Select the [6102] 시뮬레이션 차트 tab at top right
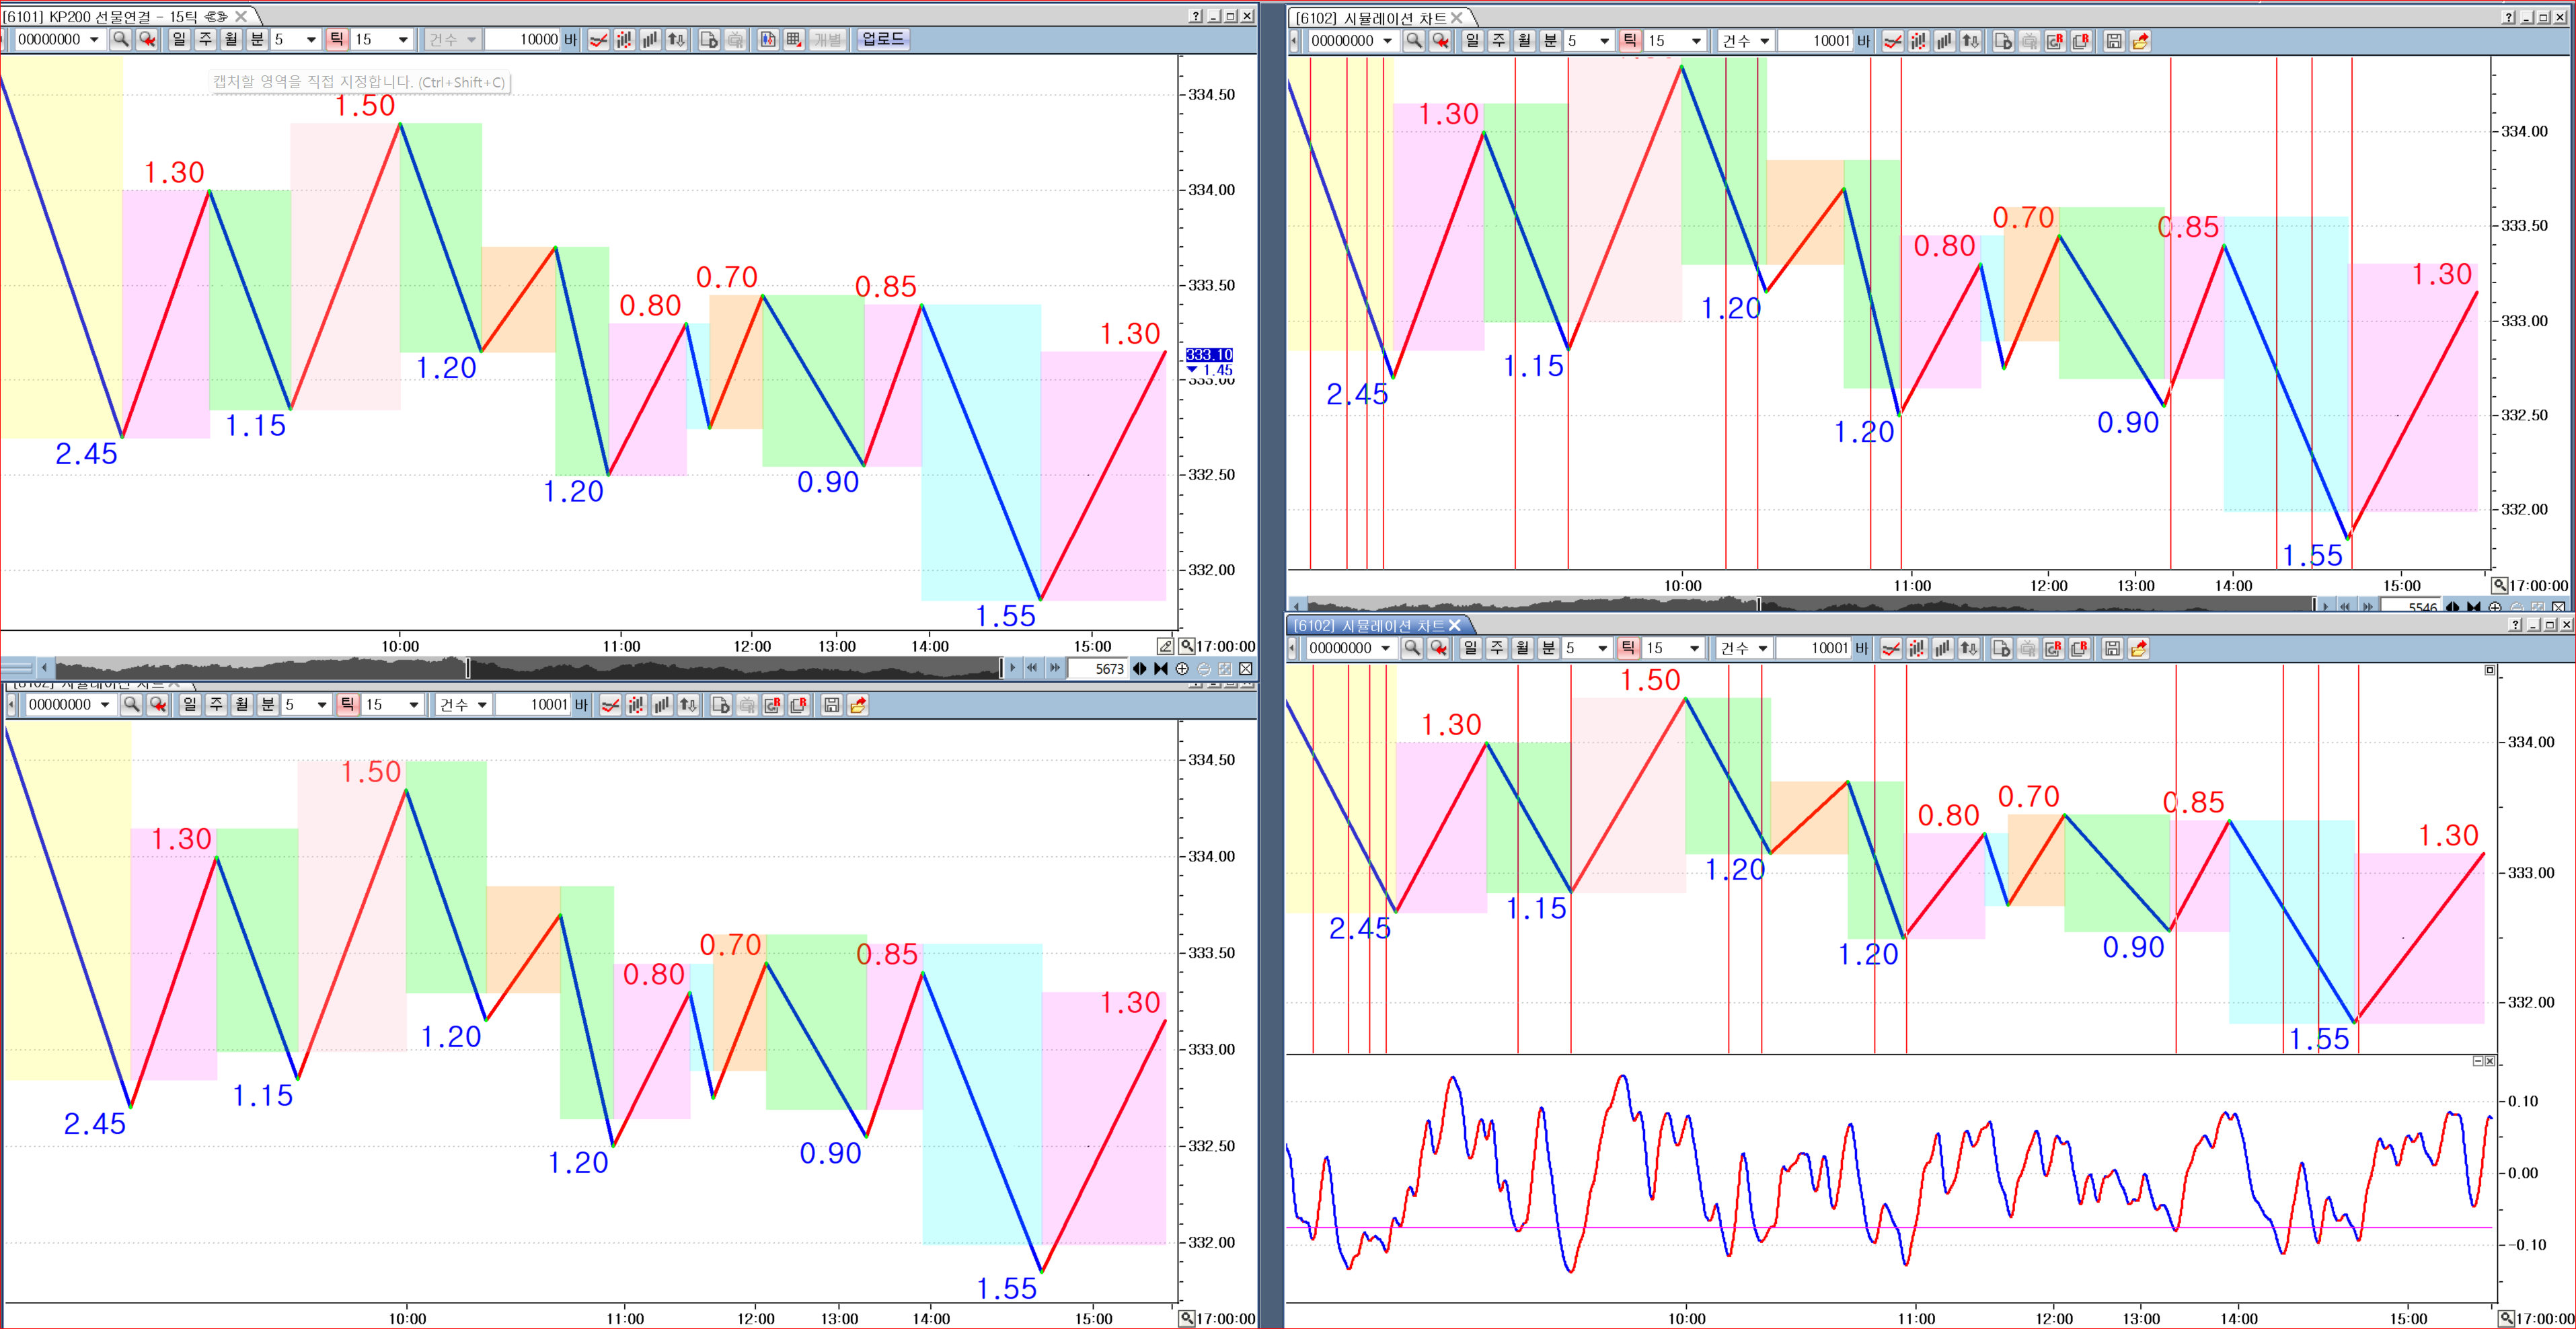The width and height of the screenshot is (2576, 1329). point(1370,18)
